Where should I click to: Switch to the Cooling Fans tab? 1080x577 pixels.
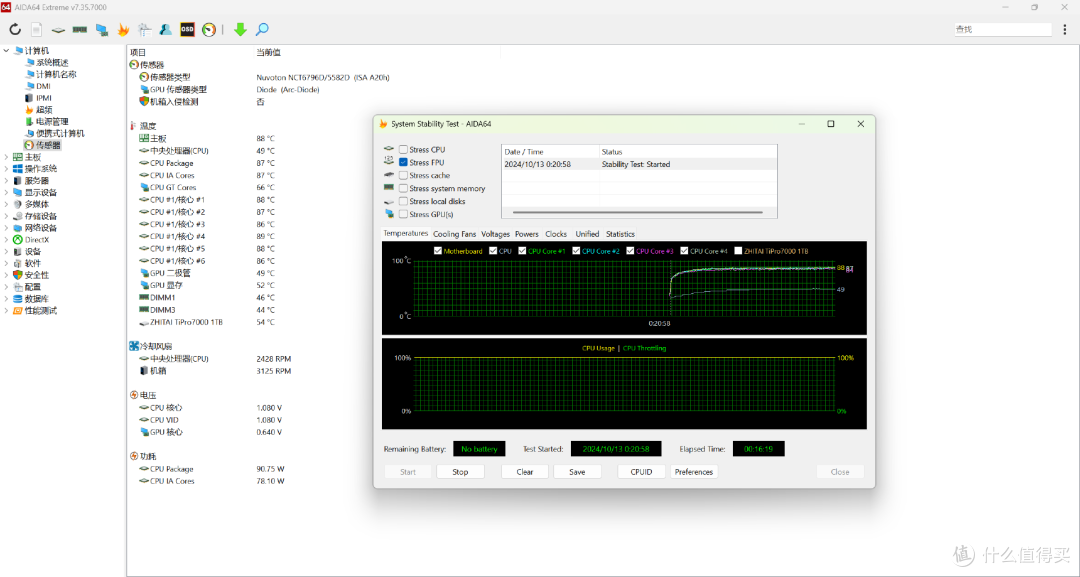(455, 234)
